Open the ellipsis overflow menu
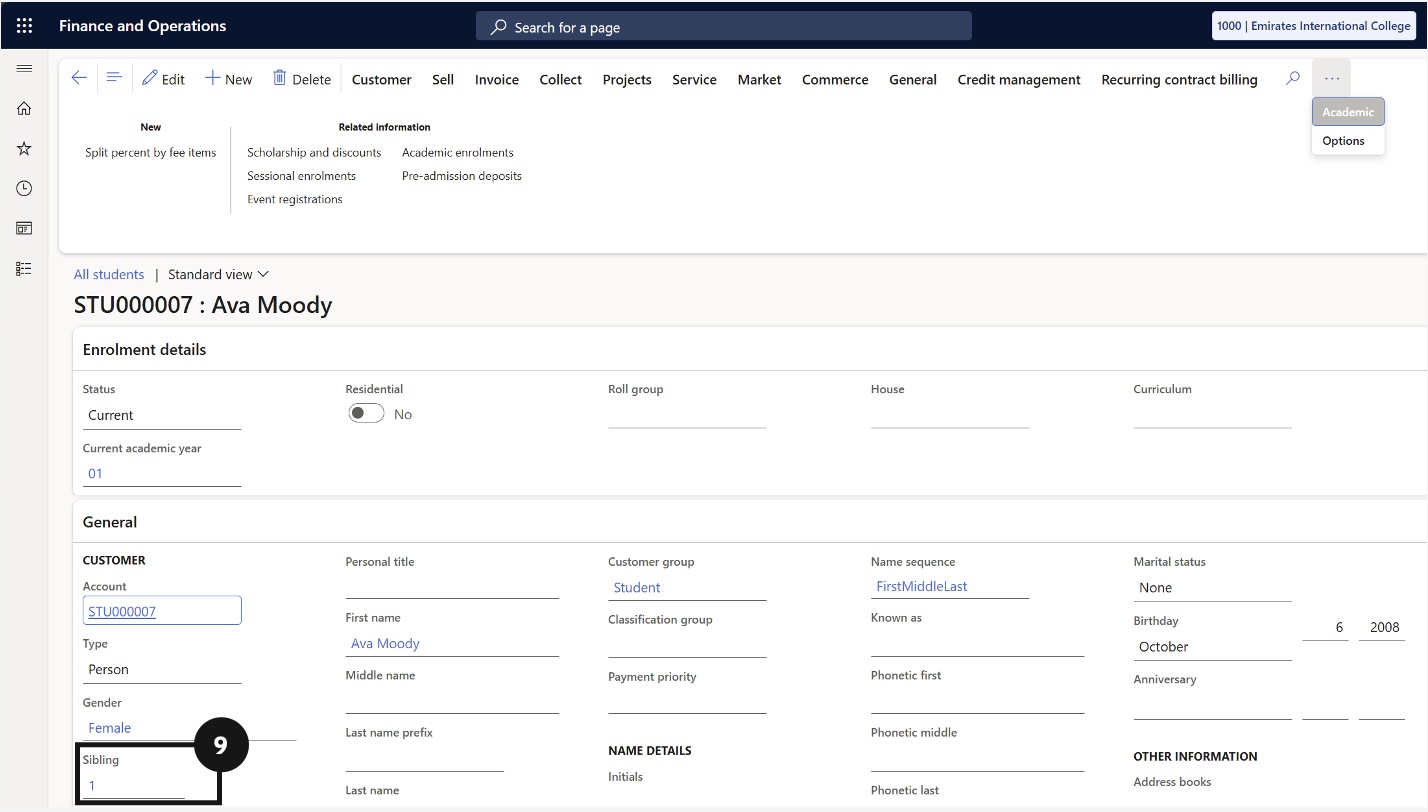The image size is (1428, 812). (1331, 78)
